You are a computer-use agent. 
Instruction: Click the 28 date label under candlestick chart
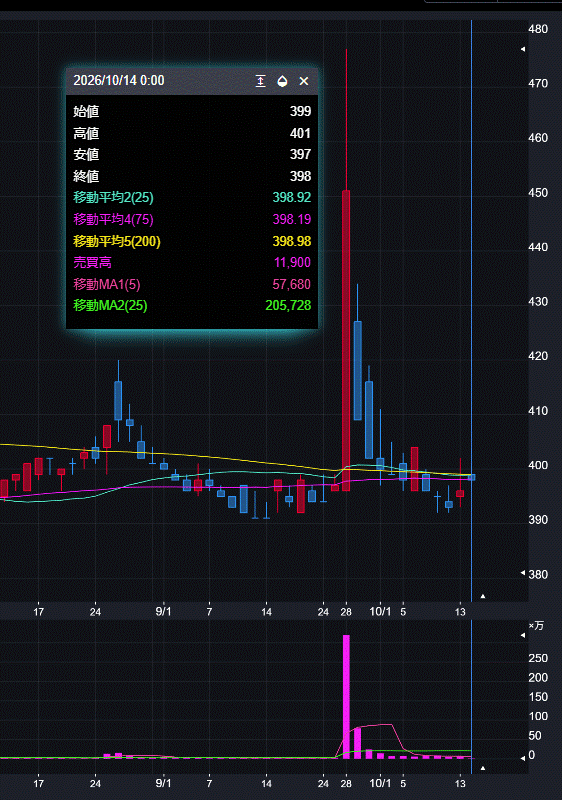click(x=346, y=612)
